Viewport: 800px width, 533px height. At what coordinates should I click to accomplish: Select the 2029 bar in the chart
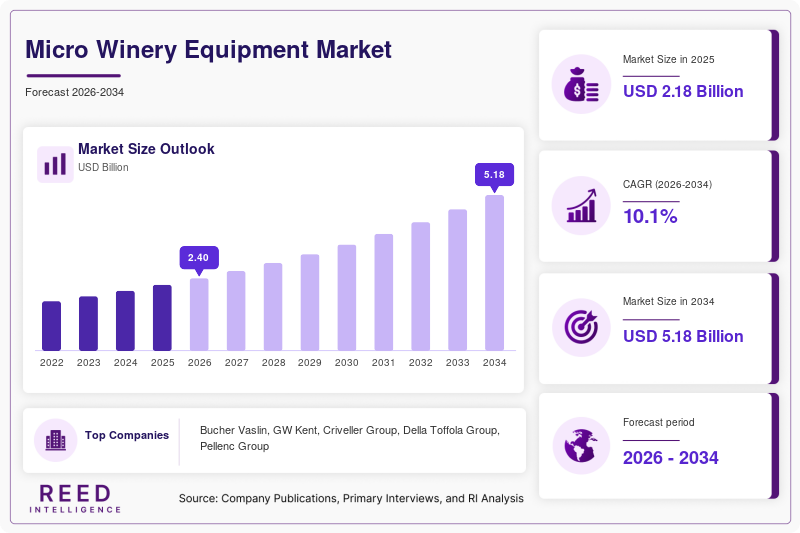tap(310, 302)
